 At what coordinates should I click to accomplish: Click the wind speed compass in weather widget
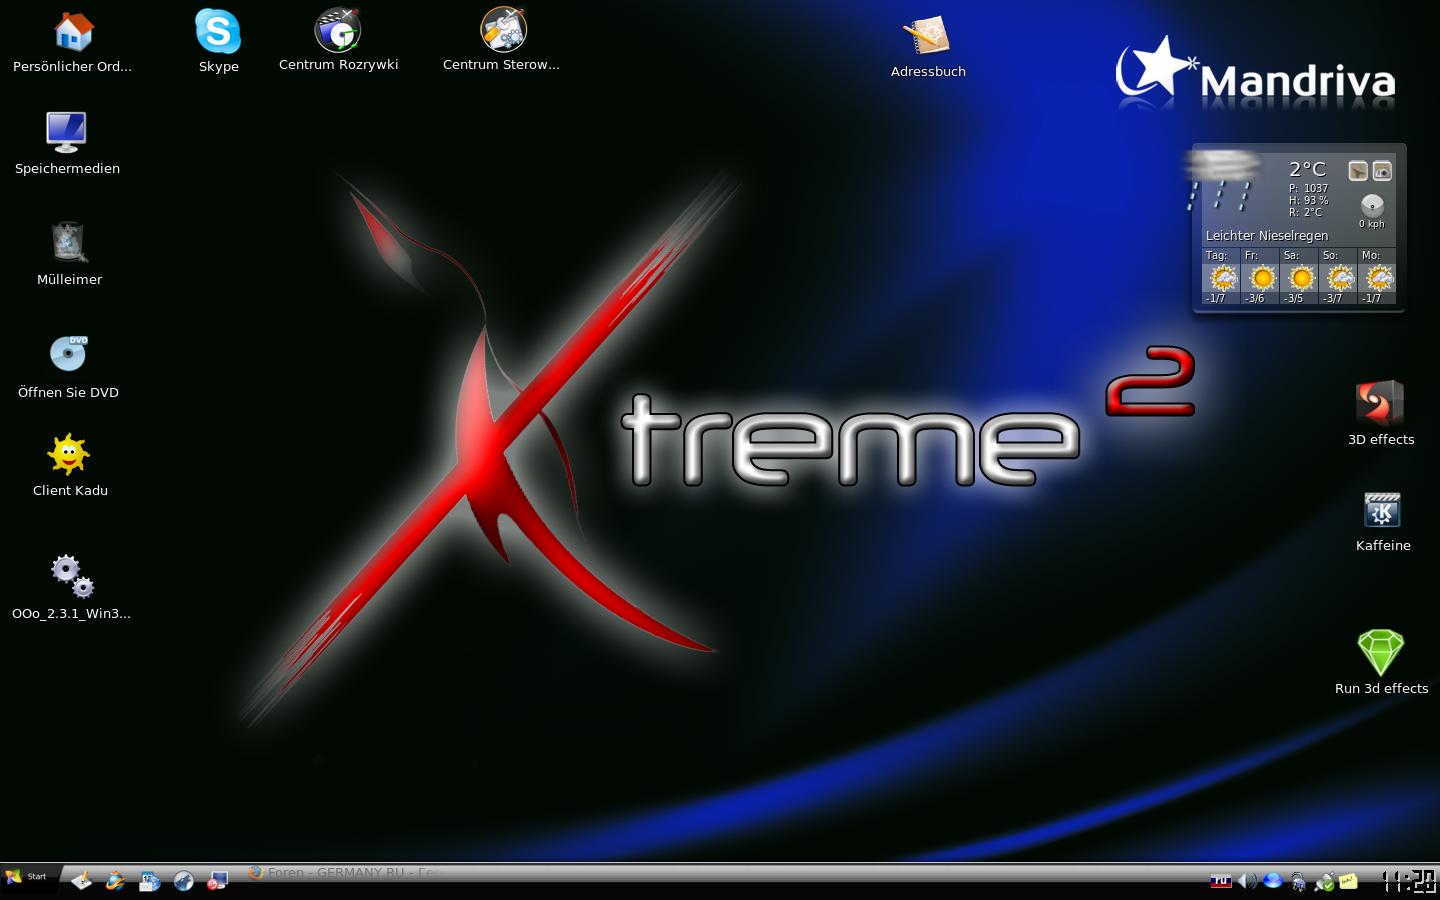pyautogui.click(x=1372, y=205)
